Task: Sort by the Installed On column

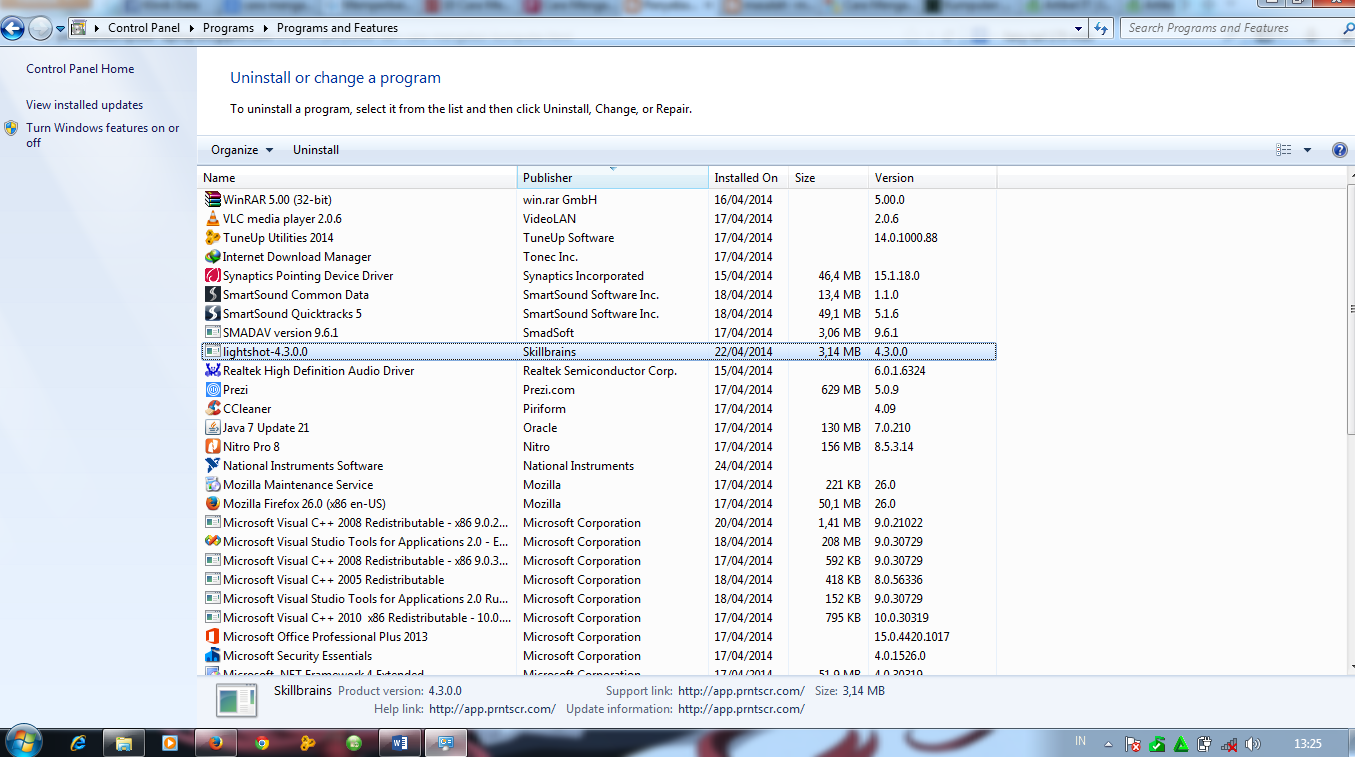Action: (x=749, y=178)
